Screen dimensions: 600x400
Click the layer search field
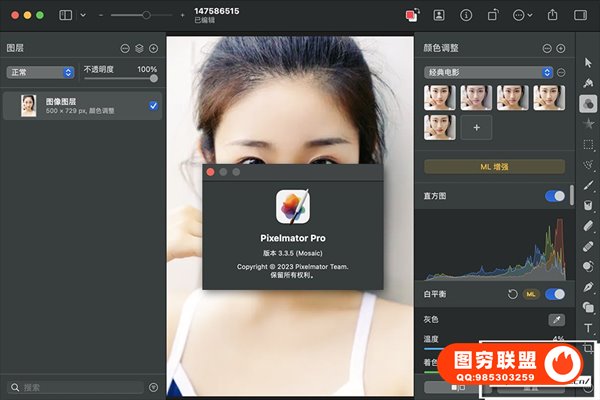tap(75, 386)
